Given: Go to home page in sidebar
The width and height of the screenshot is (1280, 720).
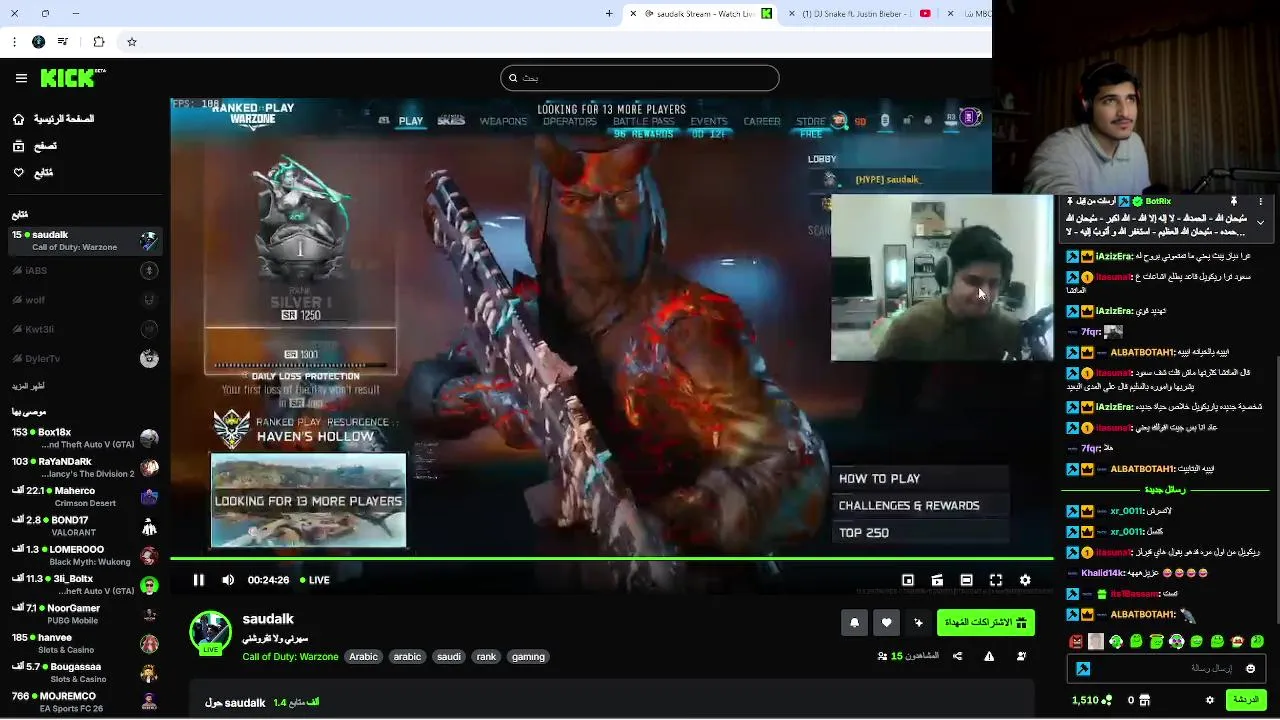Looking at the screenshot, I should 54,119.
